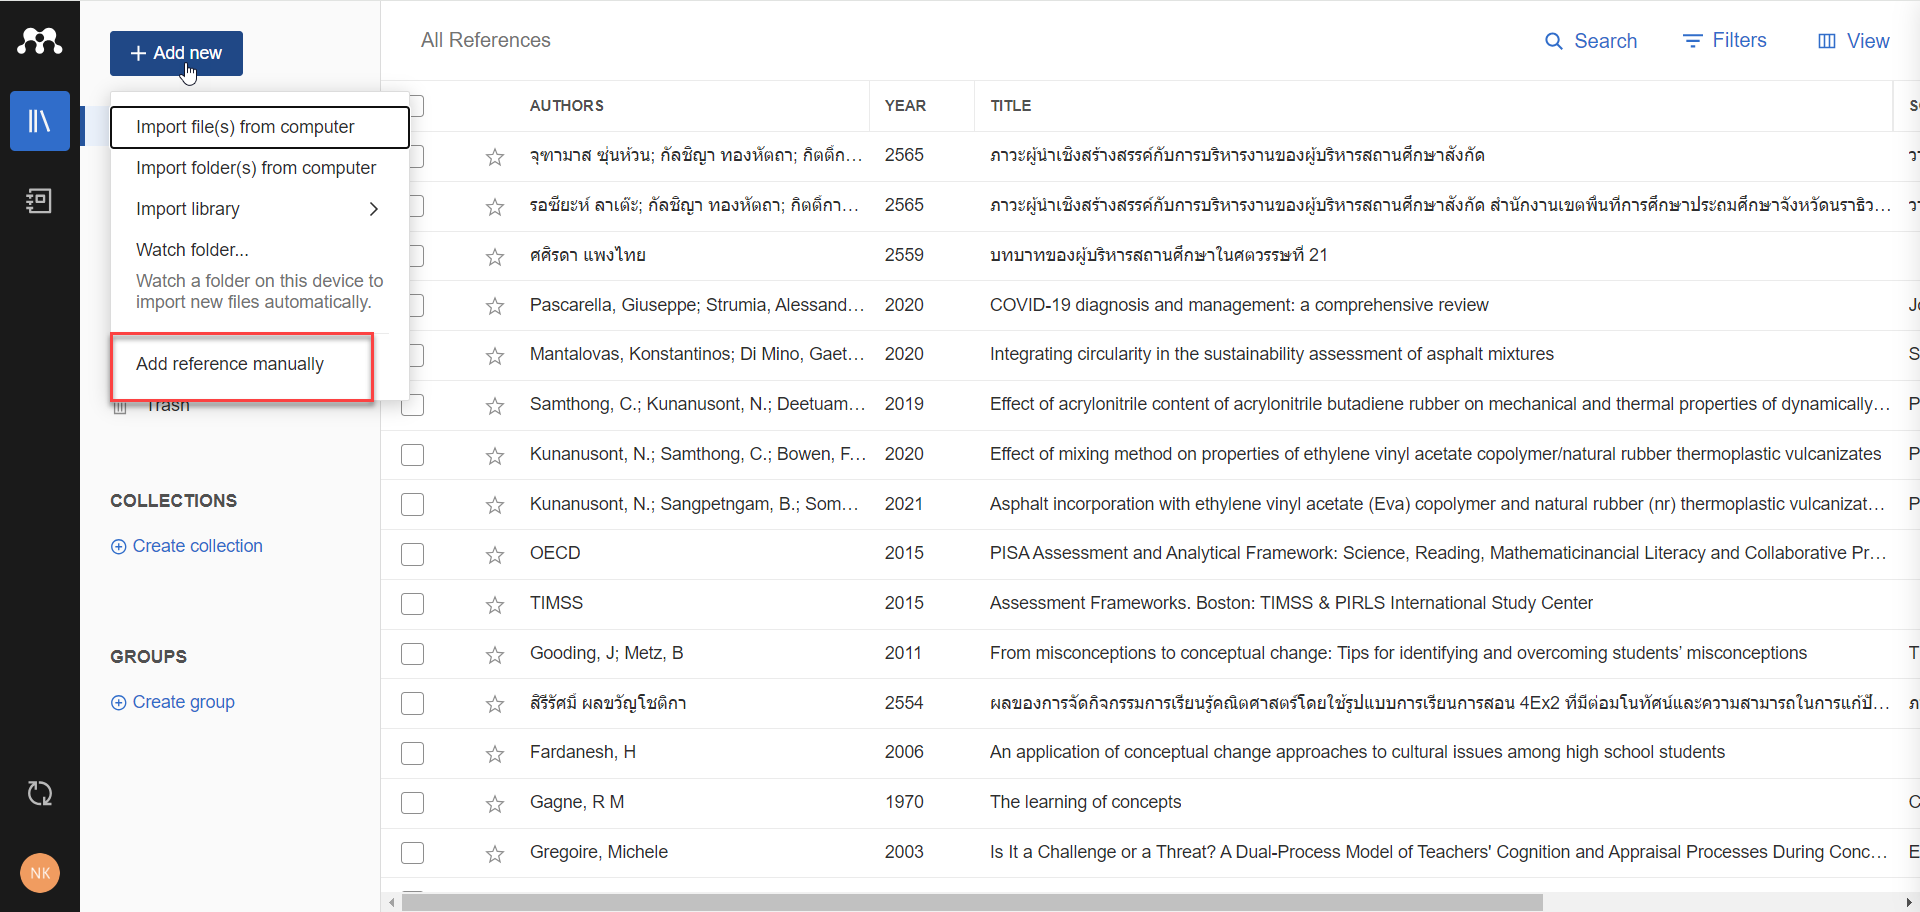Screen dimensions: 1920x912
Task: Select checkbox for 2554 Thai reference
Action: pos(413,704)
